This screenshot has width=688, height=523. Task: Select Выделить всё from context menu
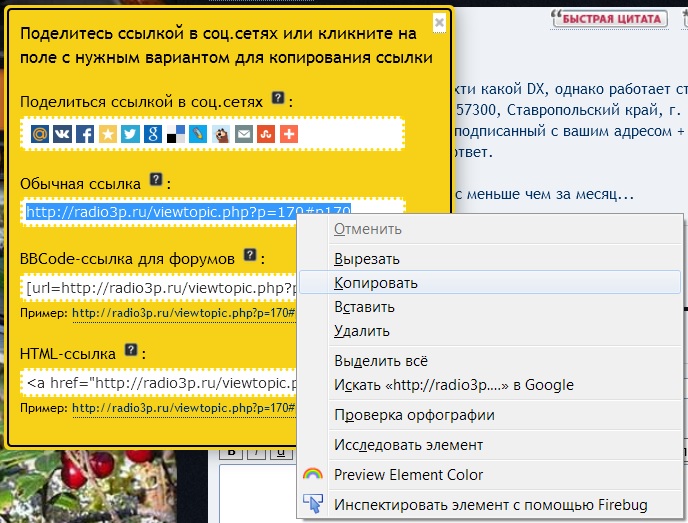[x=381, y=361]
